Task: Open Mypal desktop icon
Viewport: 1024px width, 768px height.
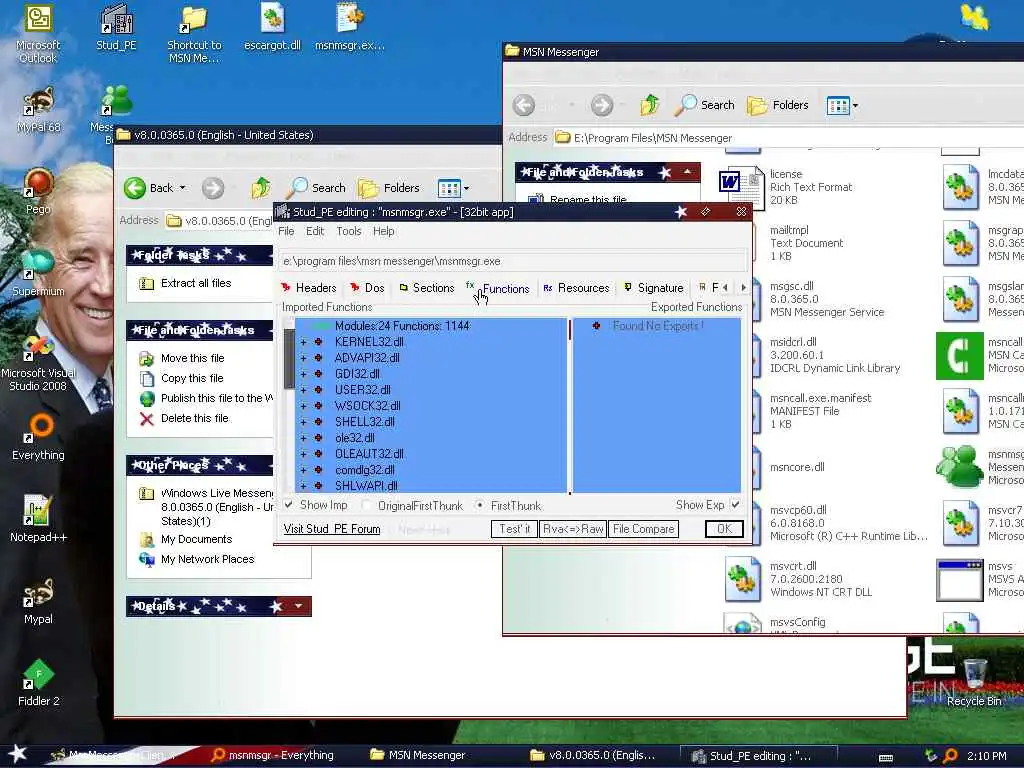Action: [x=38, y=601]
